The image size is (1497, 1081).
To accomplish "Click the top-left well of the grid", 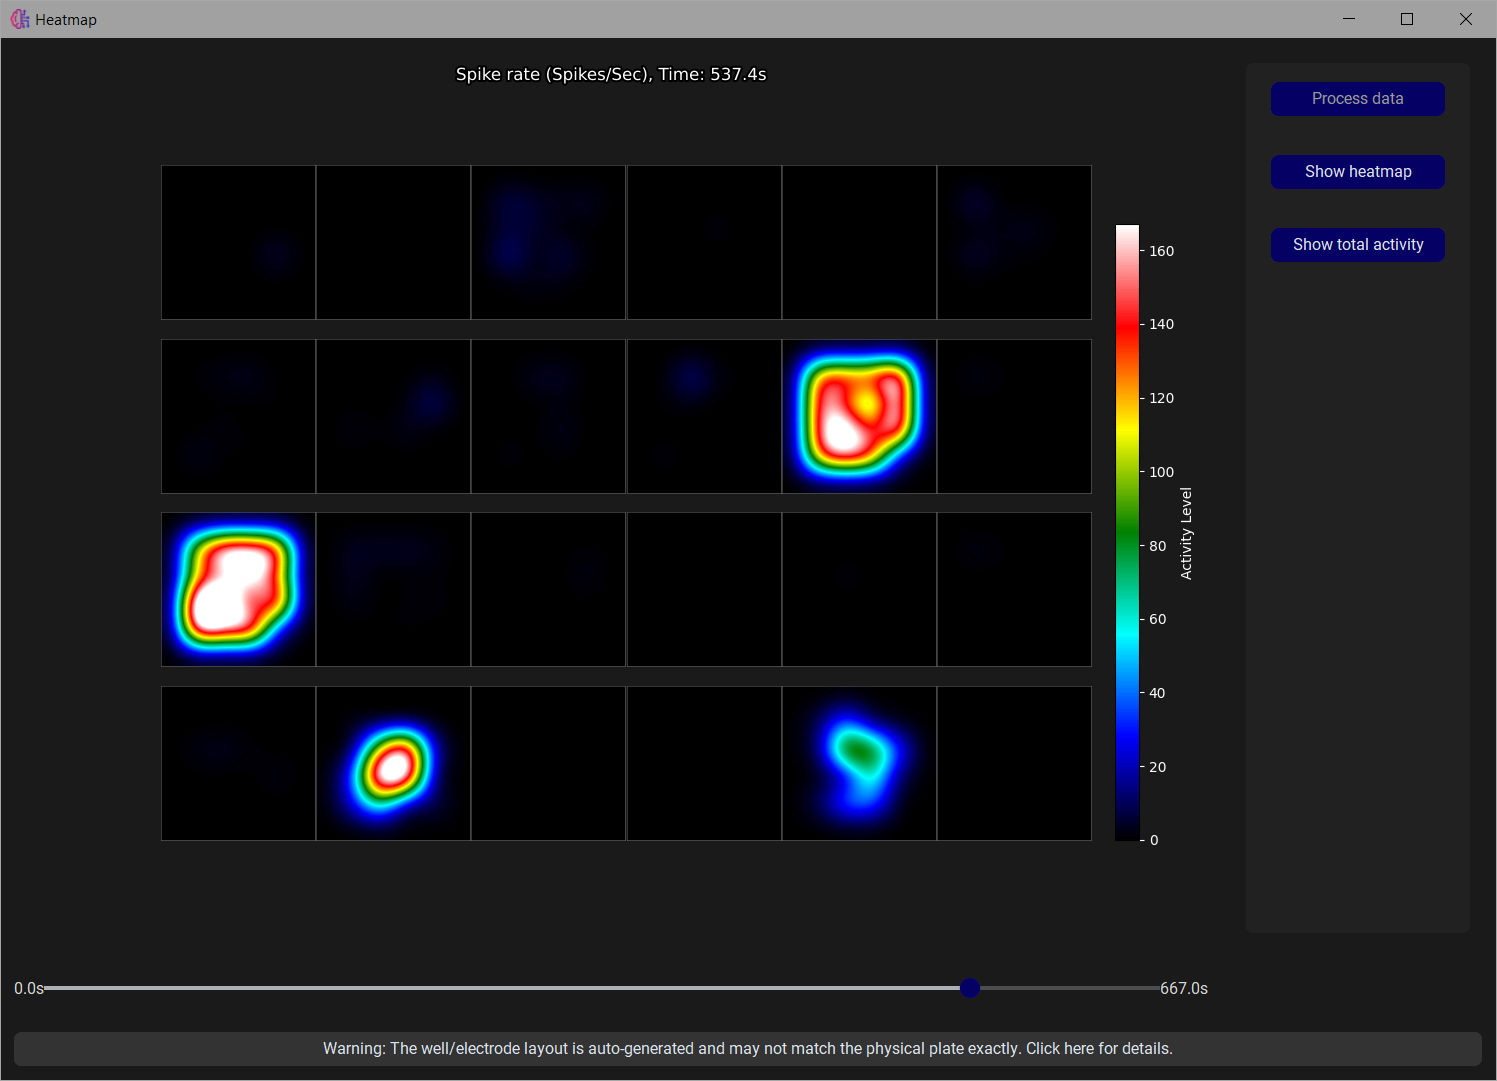I will click(238, 243).
